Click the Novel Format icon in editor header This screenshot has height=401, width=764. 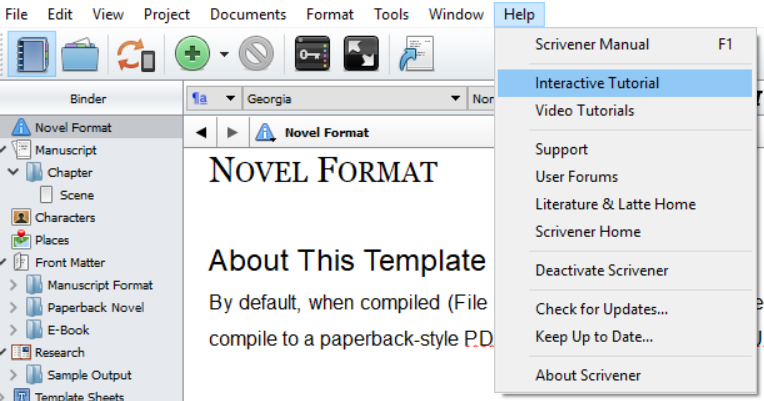click(265, 133)
